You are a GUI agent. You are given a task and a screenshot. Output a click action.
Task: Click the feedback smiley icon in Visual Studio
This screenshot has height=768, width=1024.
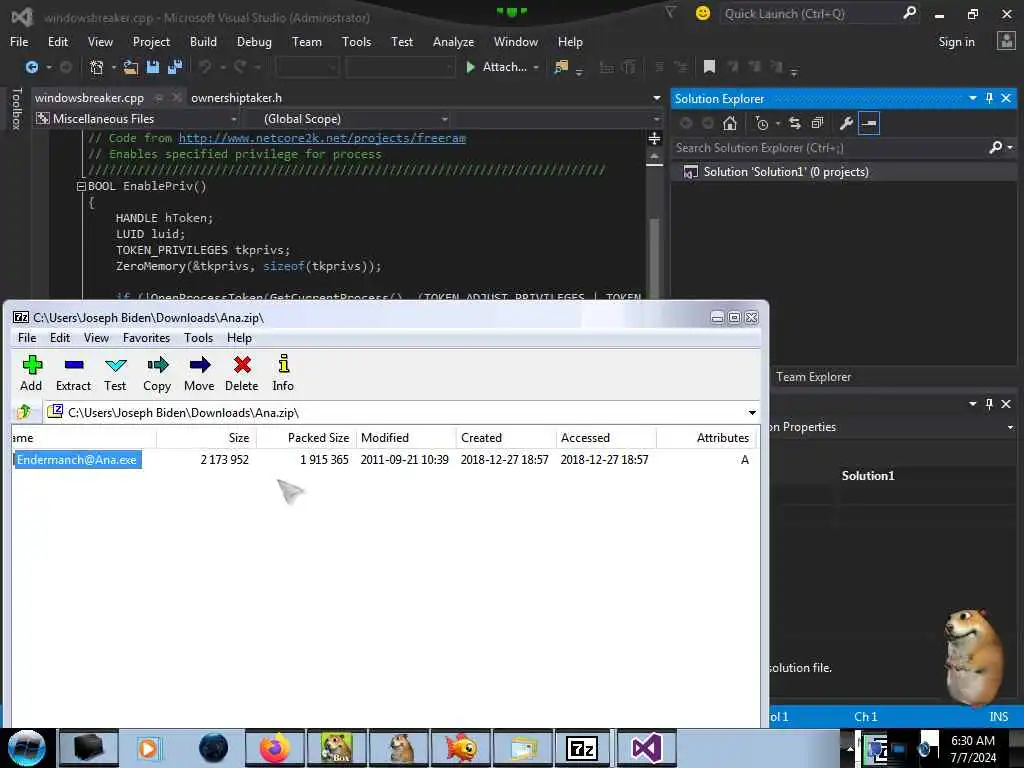pyautogui.click(x=703, y=13)
